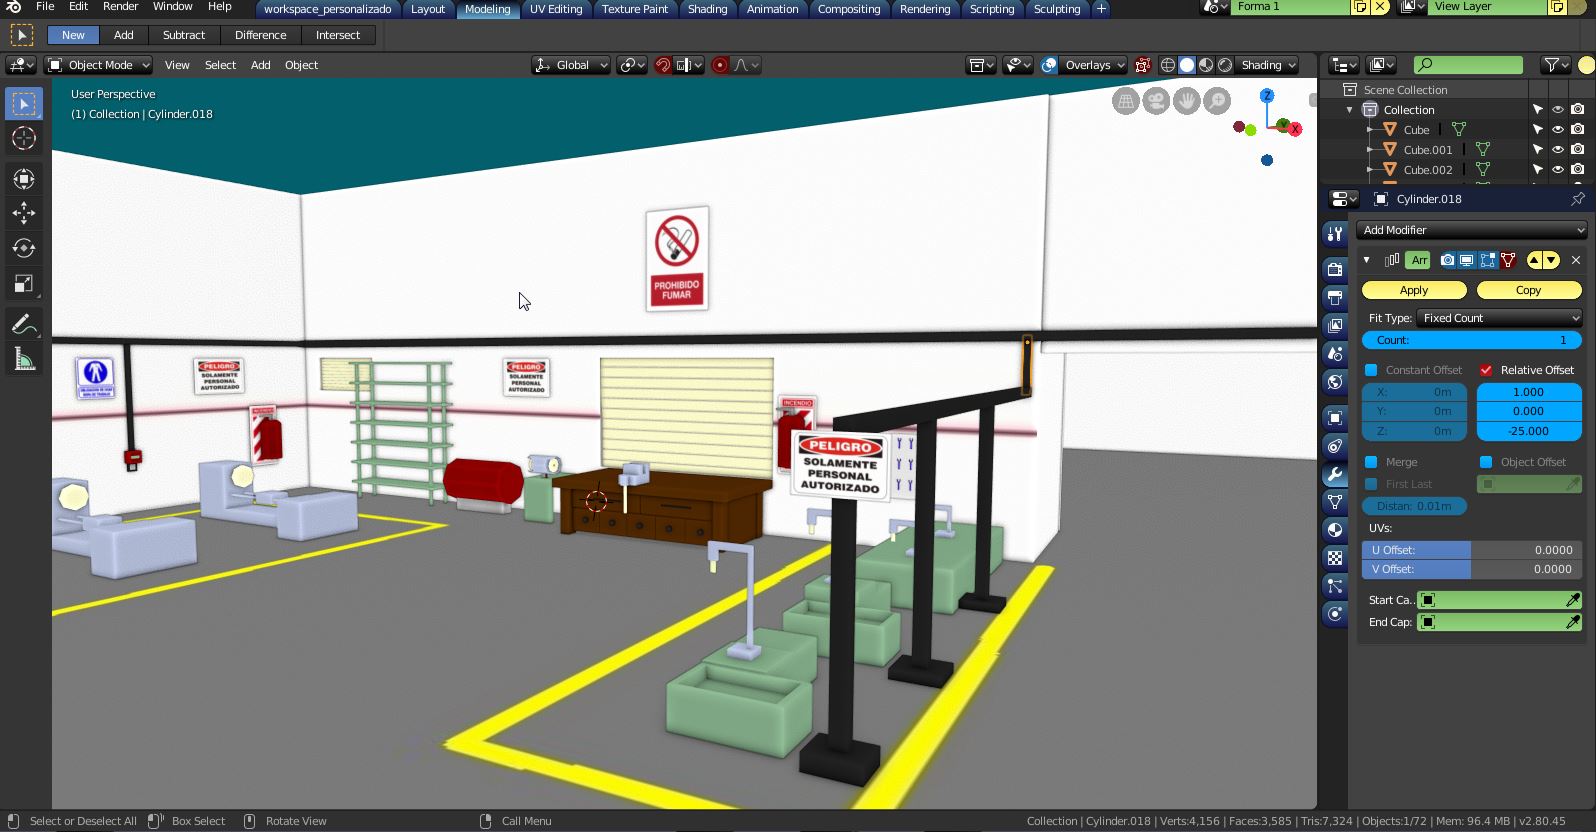Select the Cursor tool in the toolbar
The image size is (1596, 832).
(24, 138)
